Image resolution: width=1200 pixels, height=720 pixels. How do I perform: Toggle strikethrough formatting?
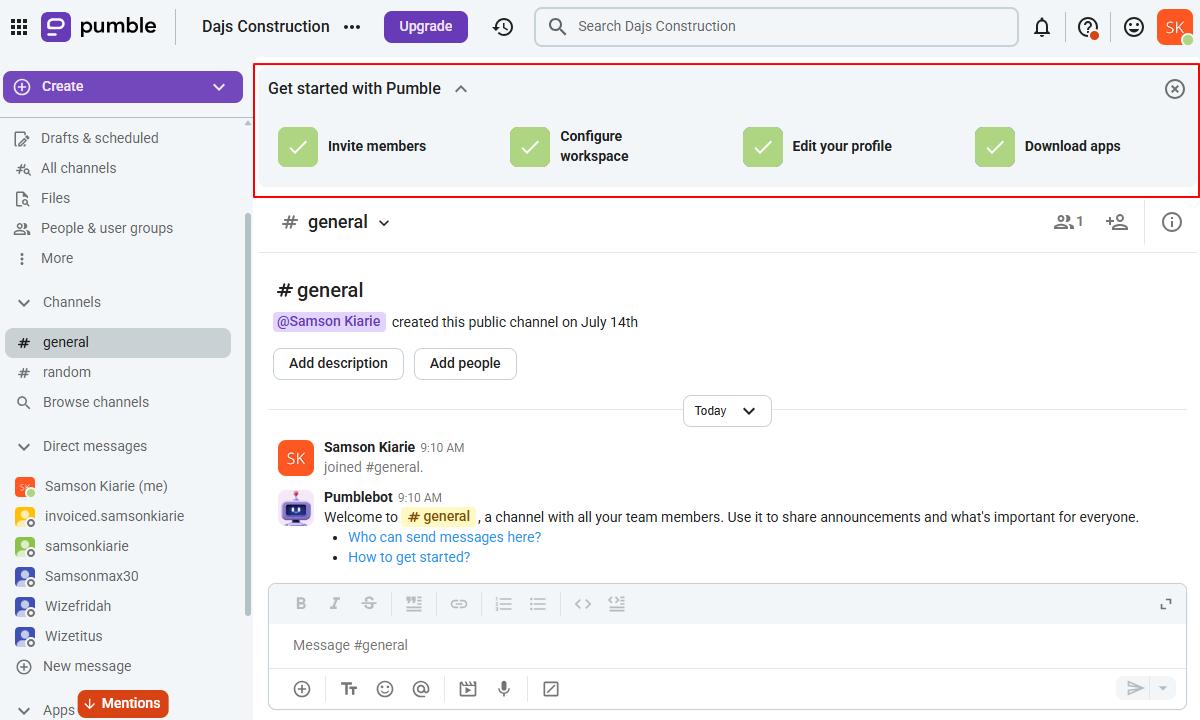tap(369, 604)
